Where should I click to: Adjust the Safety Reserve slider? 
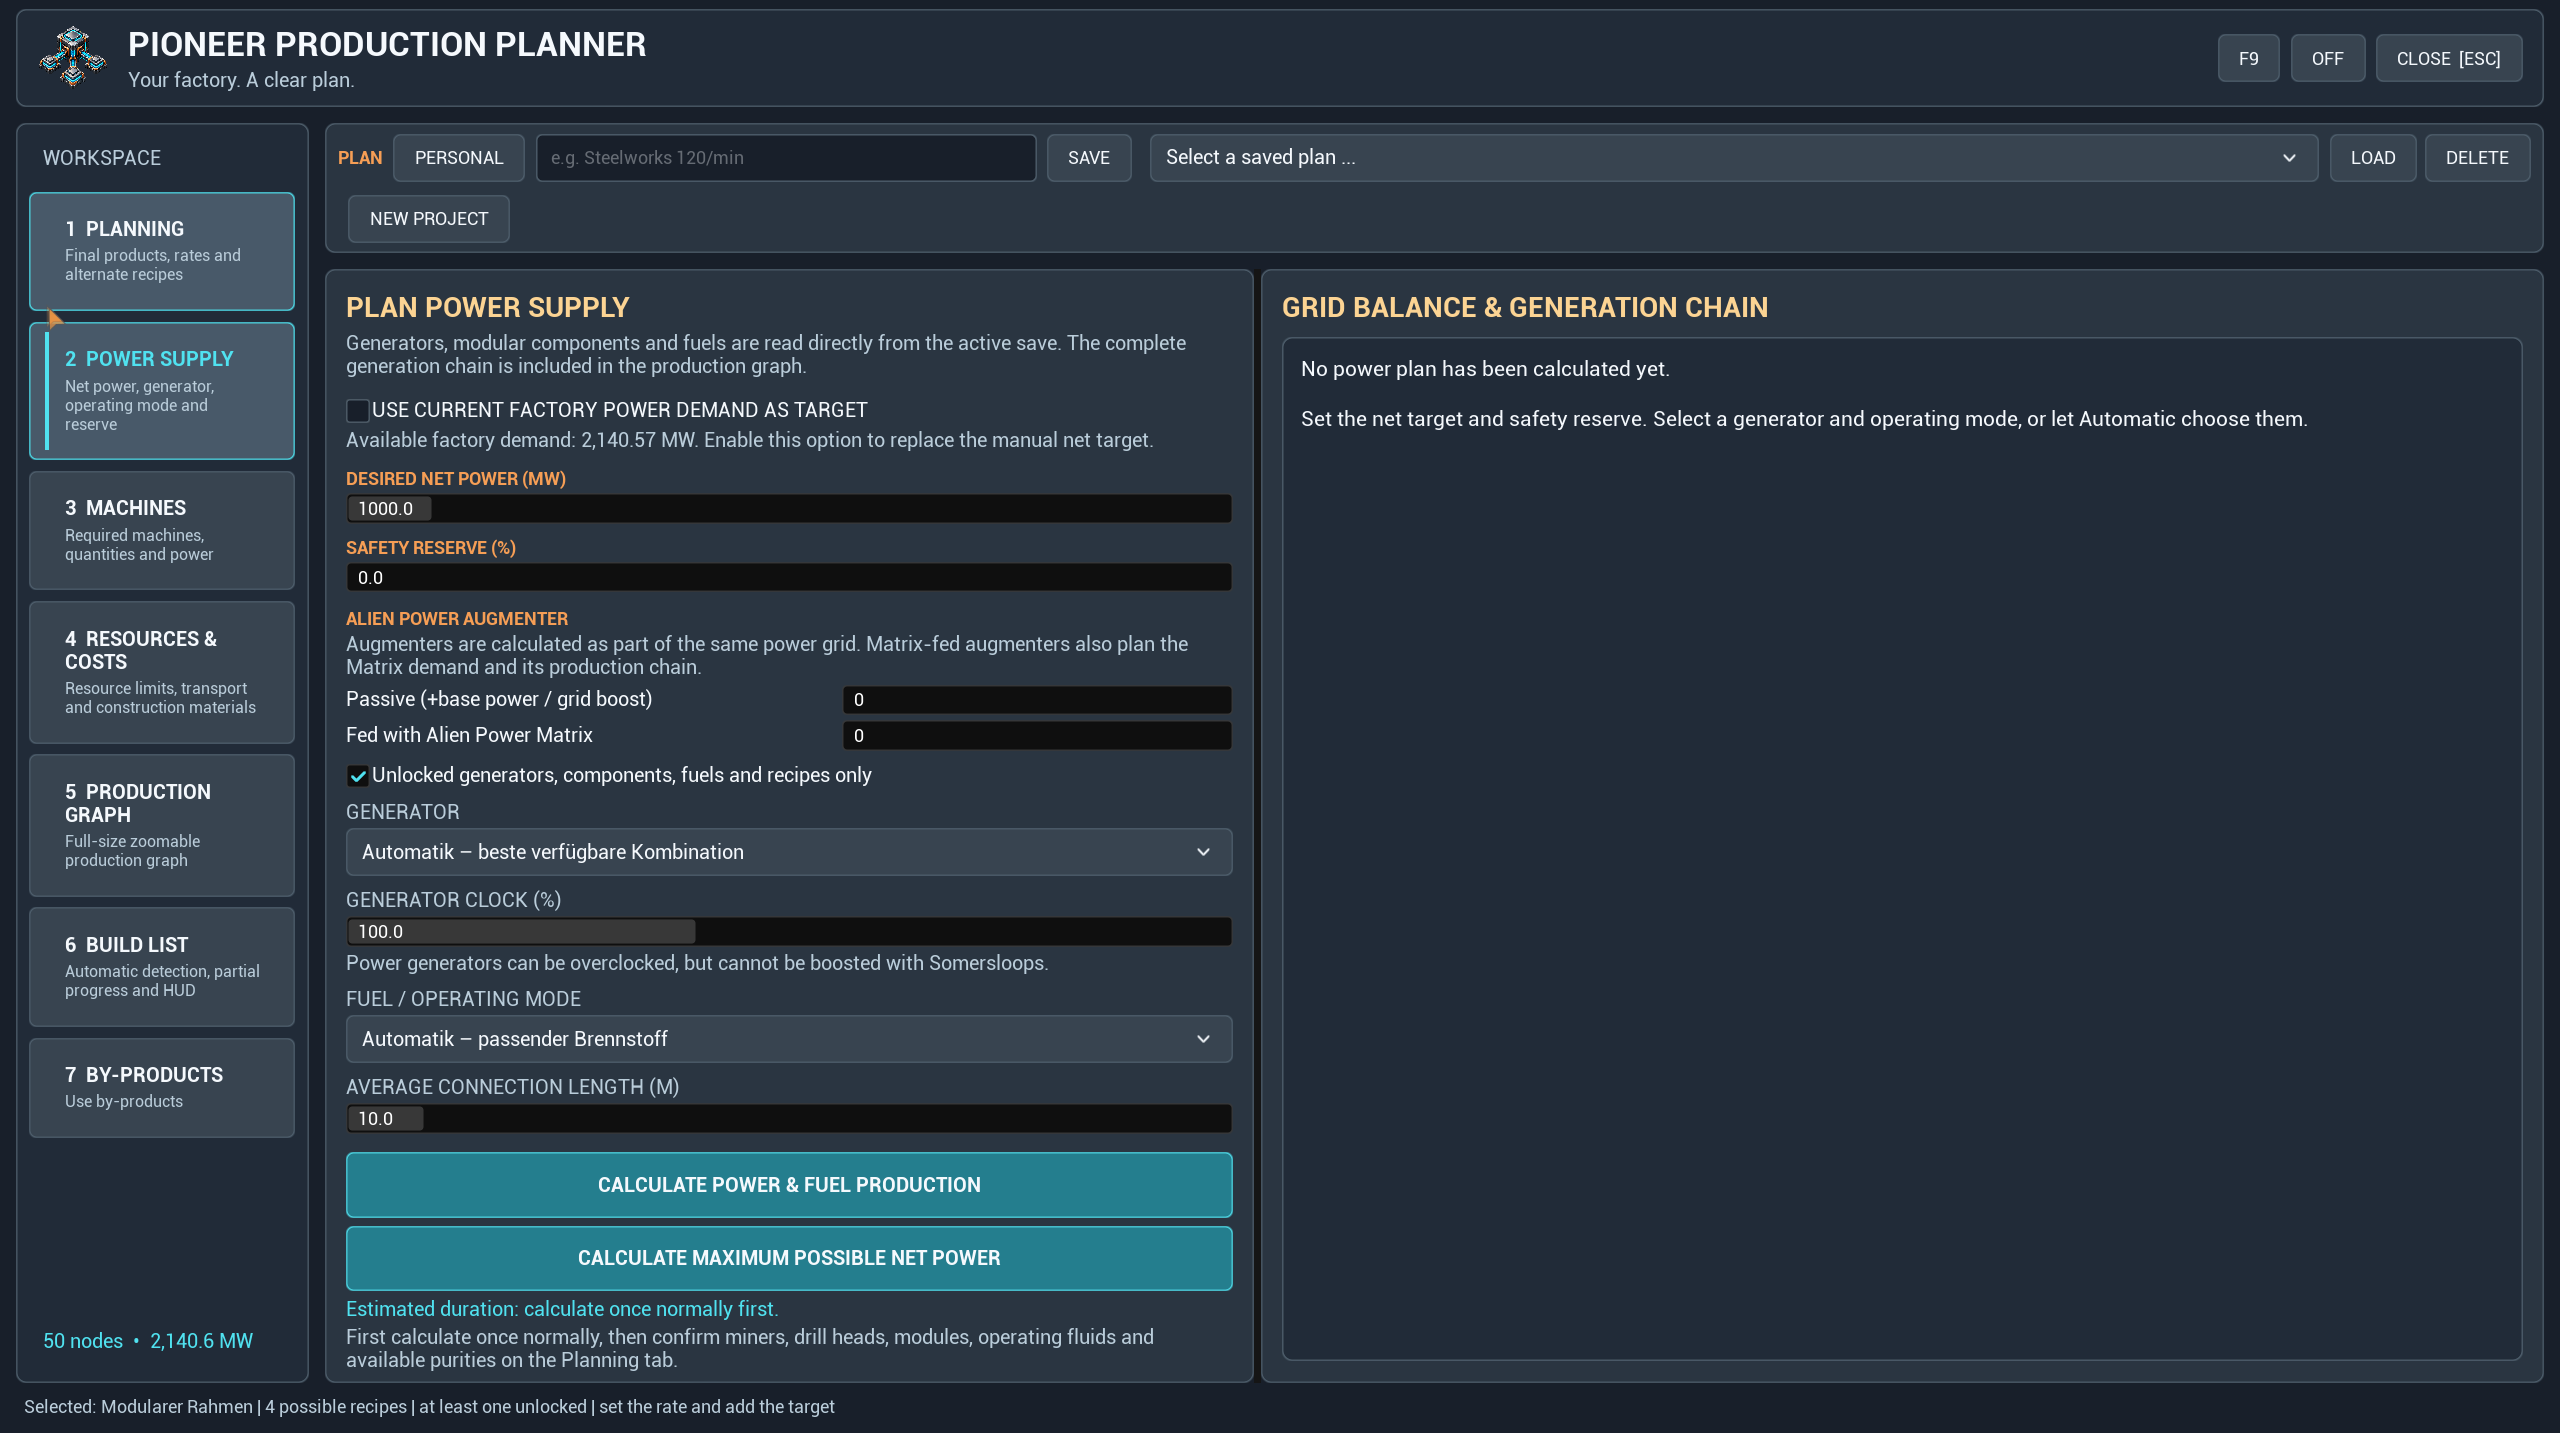click(x=789, y=577)
